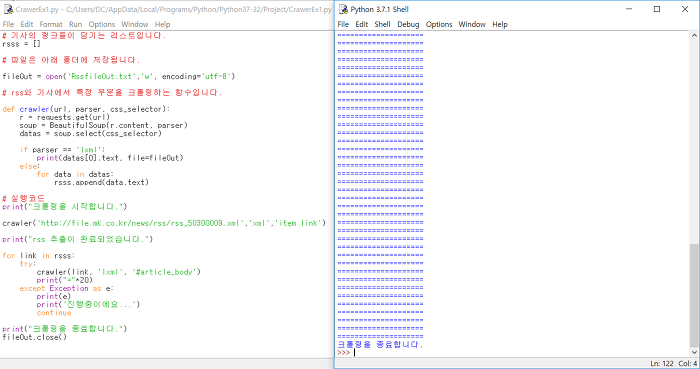The width and height of the screenshot is (700, 369).
Task: Click the crawler call with mk.co.kr URL
Action: click(x=164, y=223)
